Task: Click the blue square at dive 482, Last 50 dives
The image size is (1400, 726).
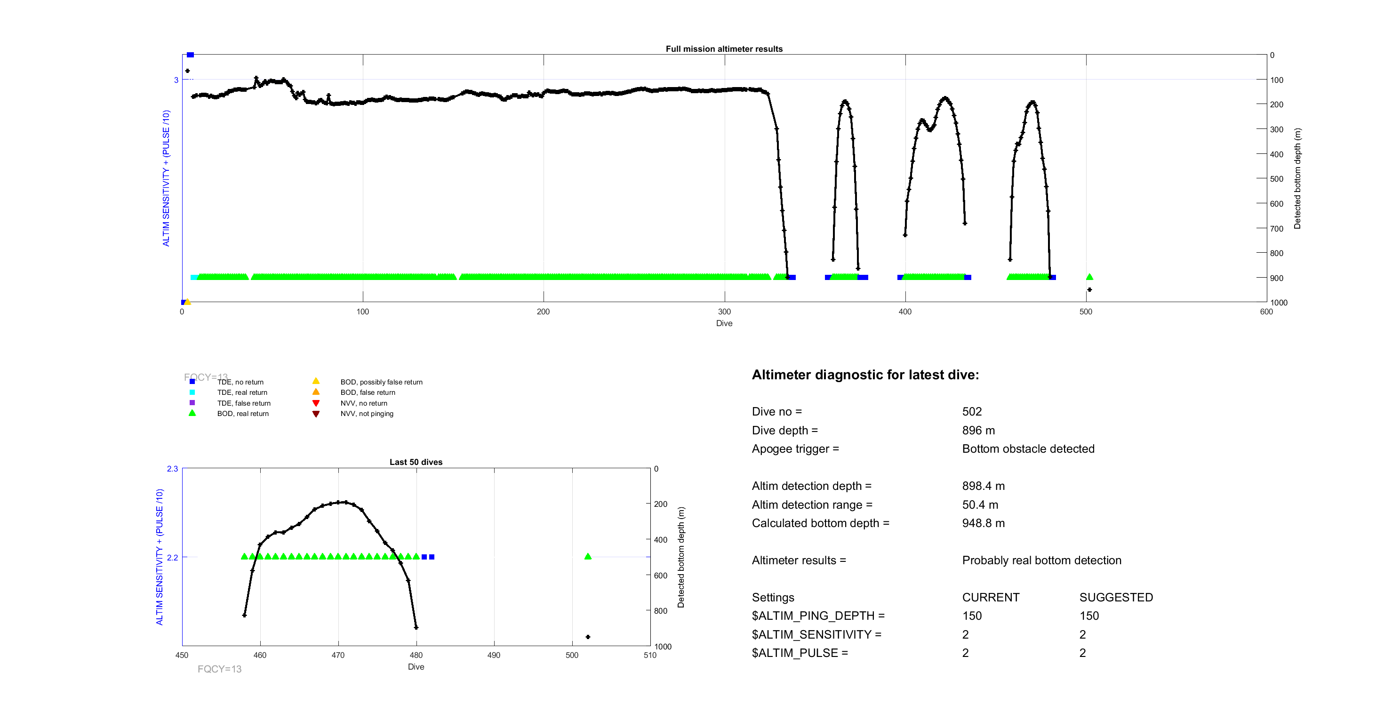Action: [x=432, y=557]
